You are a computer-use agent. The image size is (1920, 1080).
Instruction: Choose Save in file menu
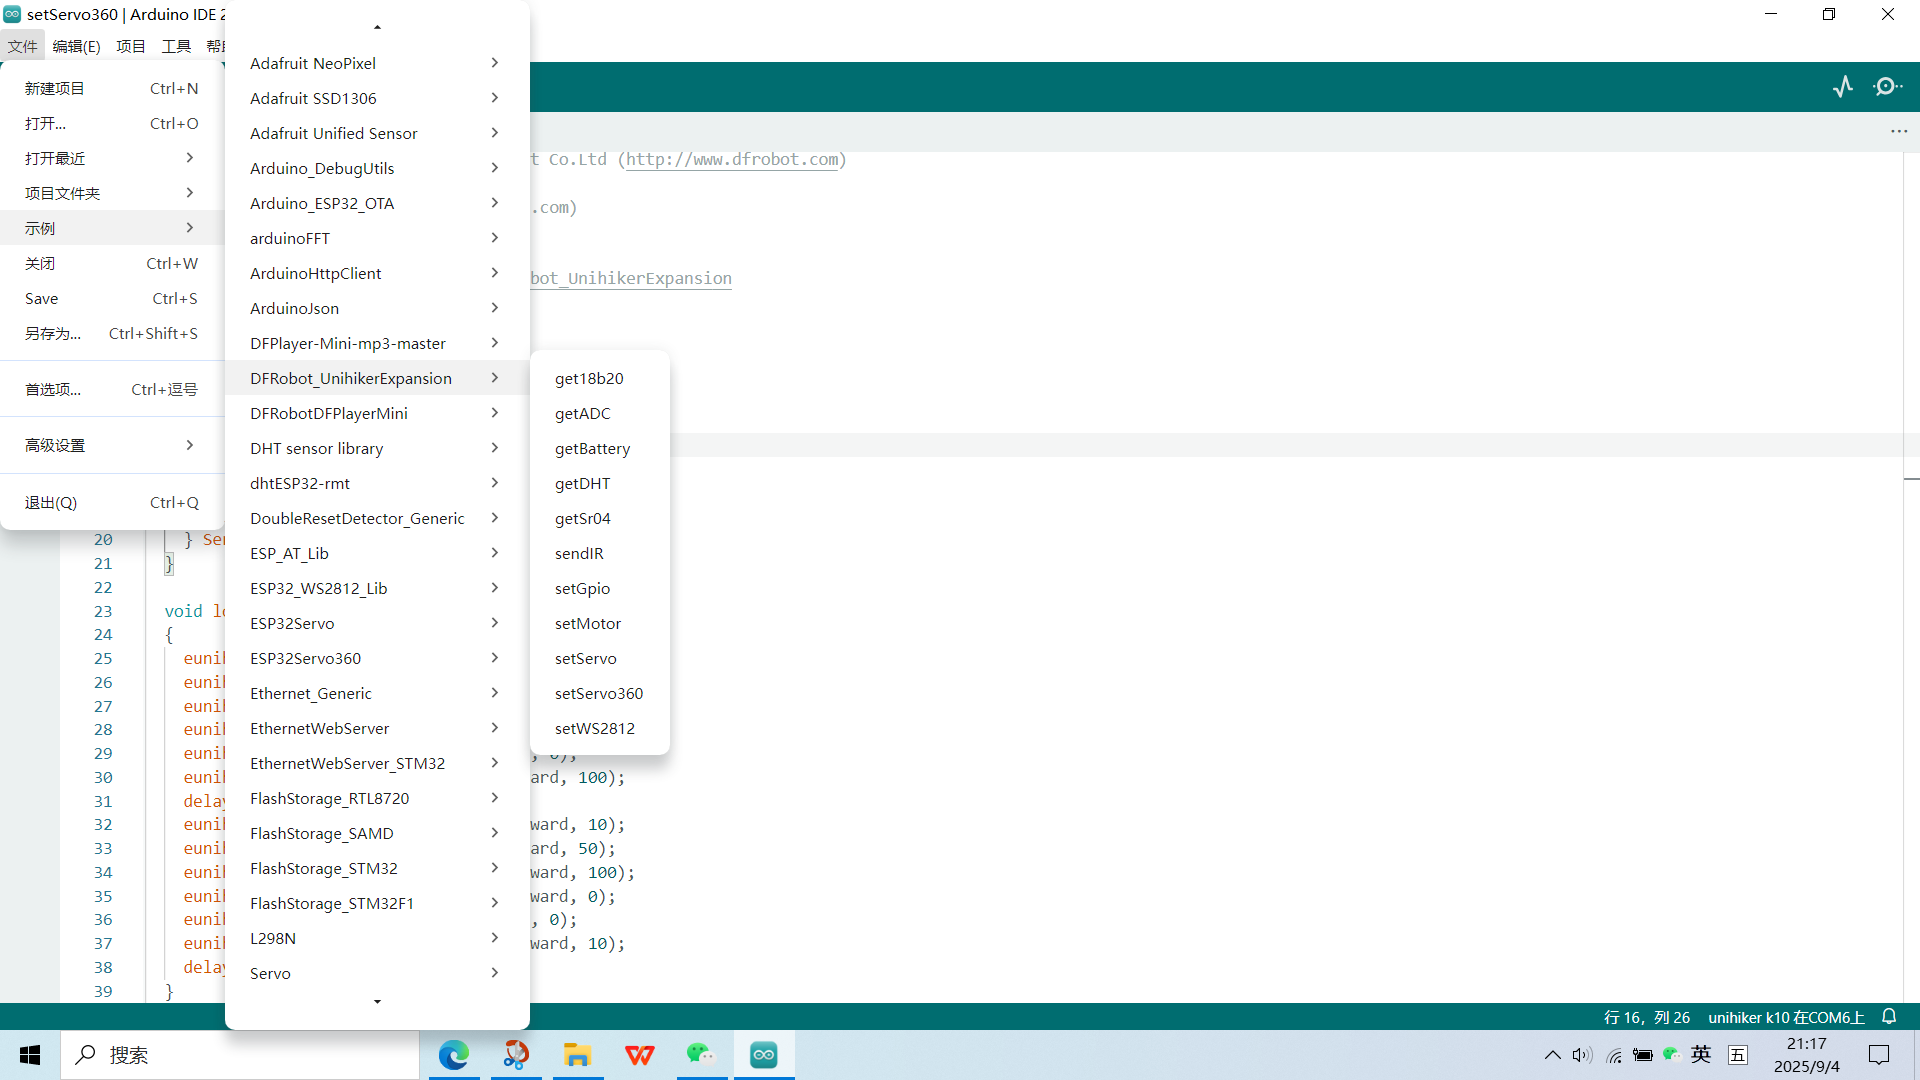(x=112, y=298)
